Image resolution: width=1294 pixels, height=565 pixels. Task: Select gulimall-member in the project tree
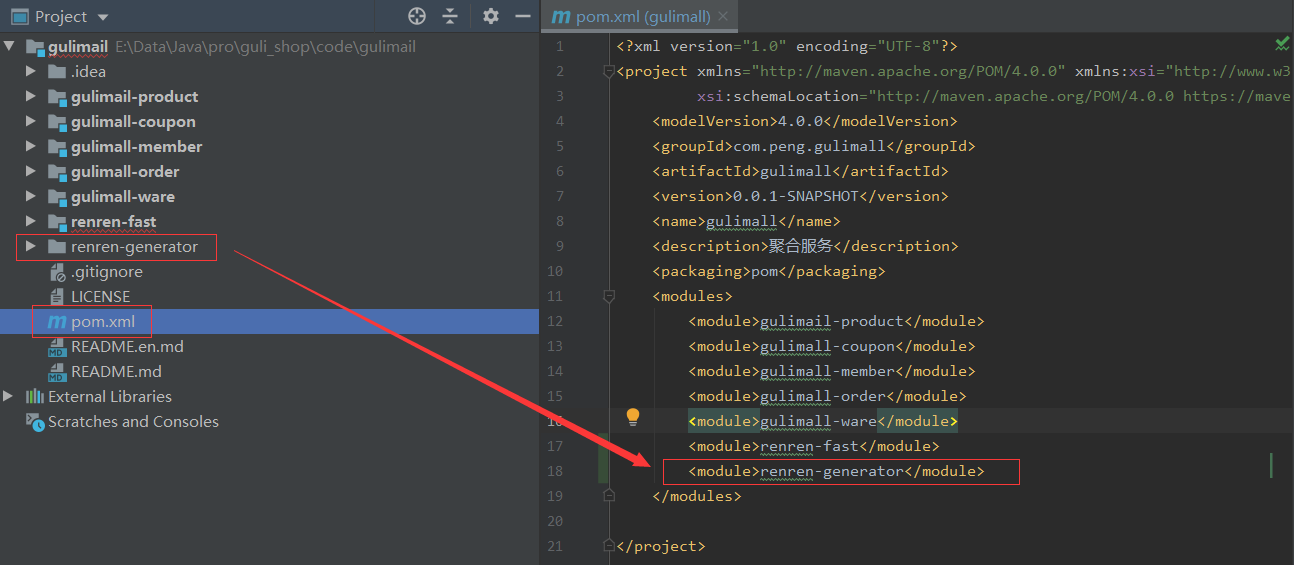137,147
